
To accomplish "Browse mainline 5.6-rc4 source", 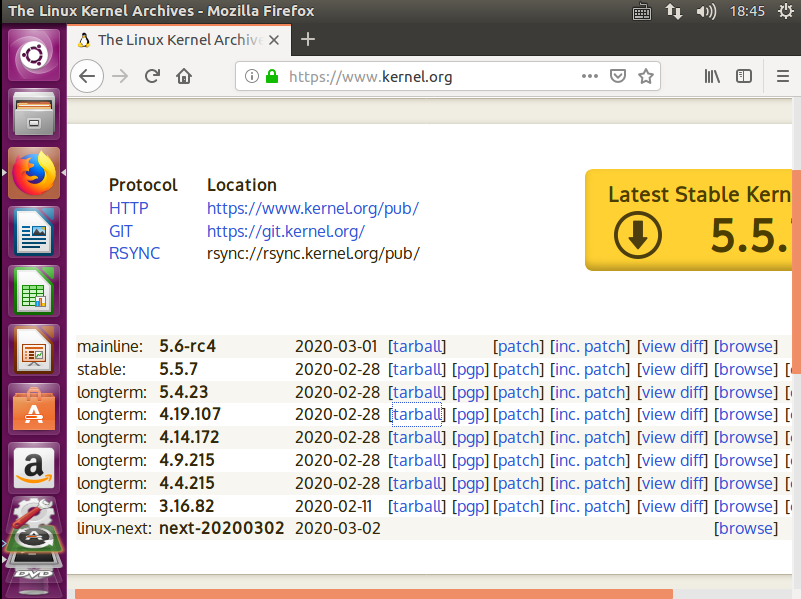I will click(746, 346).
